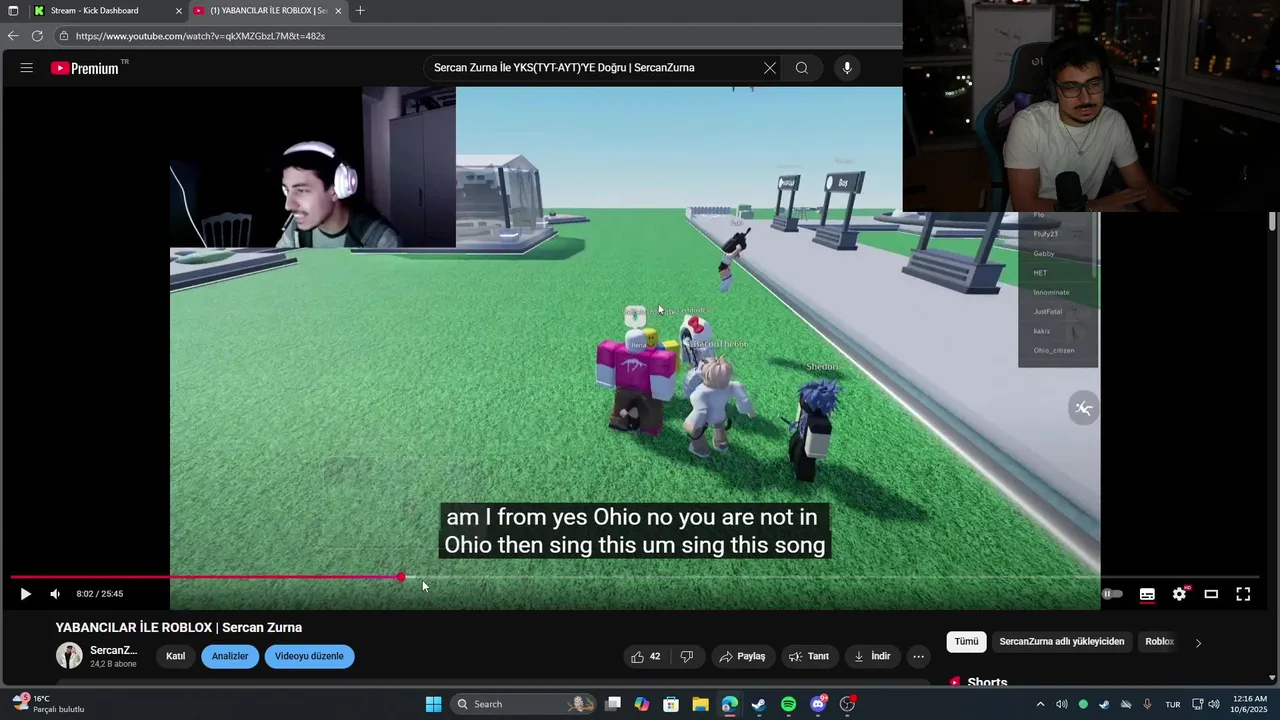Click SercanZ... channel name link
This screenshot has width=1280, height=720.
click(113, 650)
